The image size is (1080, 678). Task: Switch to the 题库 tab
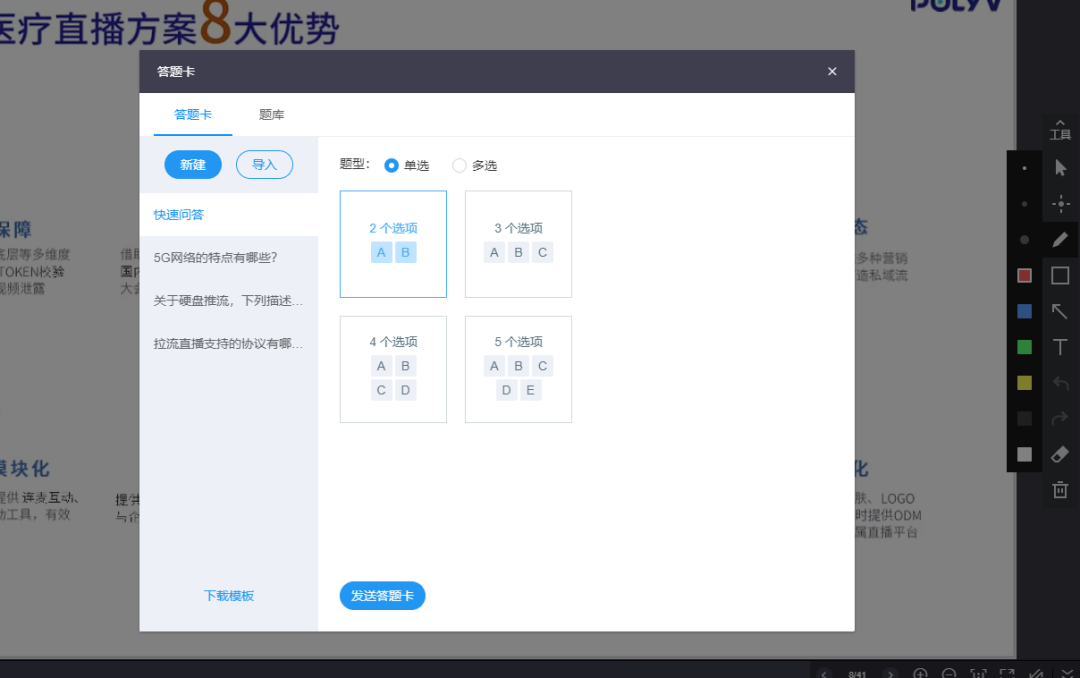pos(271,115)
